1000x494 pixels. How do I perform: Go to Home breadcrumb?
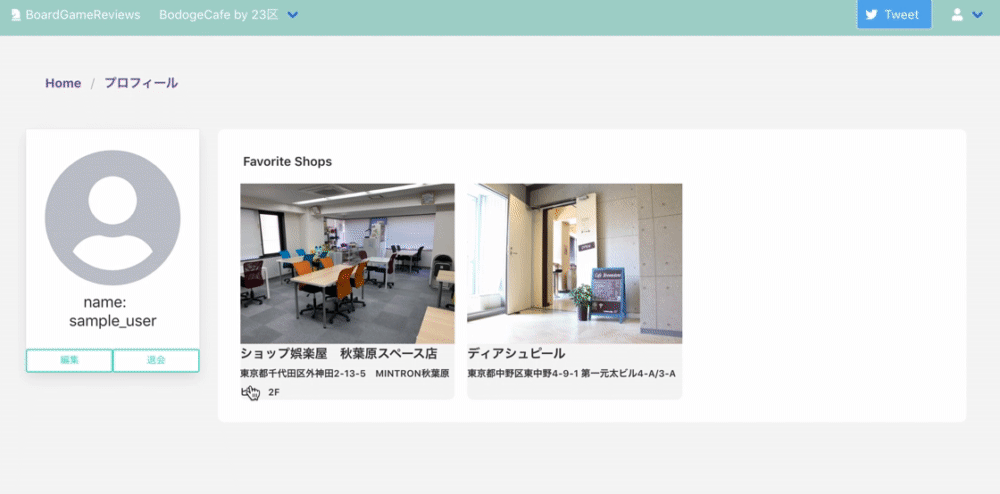tap(63, 84)
